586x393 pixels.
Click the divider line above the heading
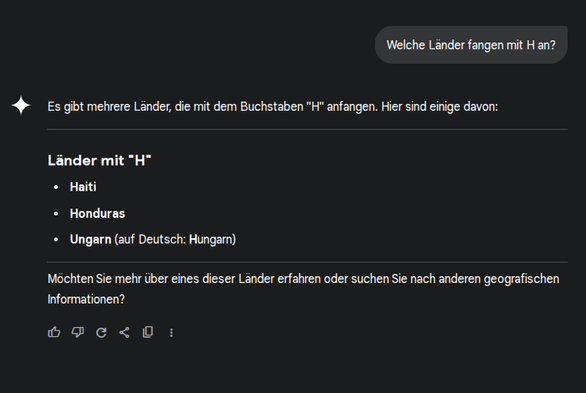(x=307, y=130)
